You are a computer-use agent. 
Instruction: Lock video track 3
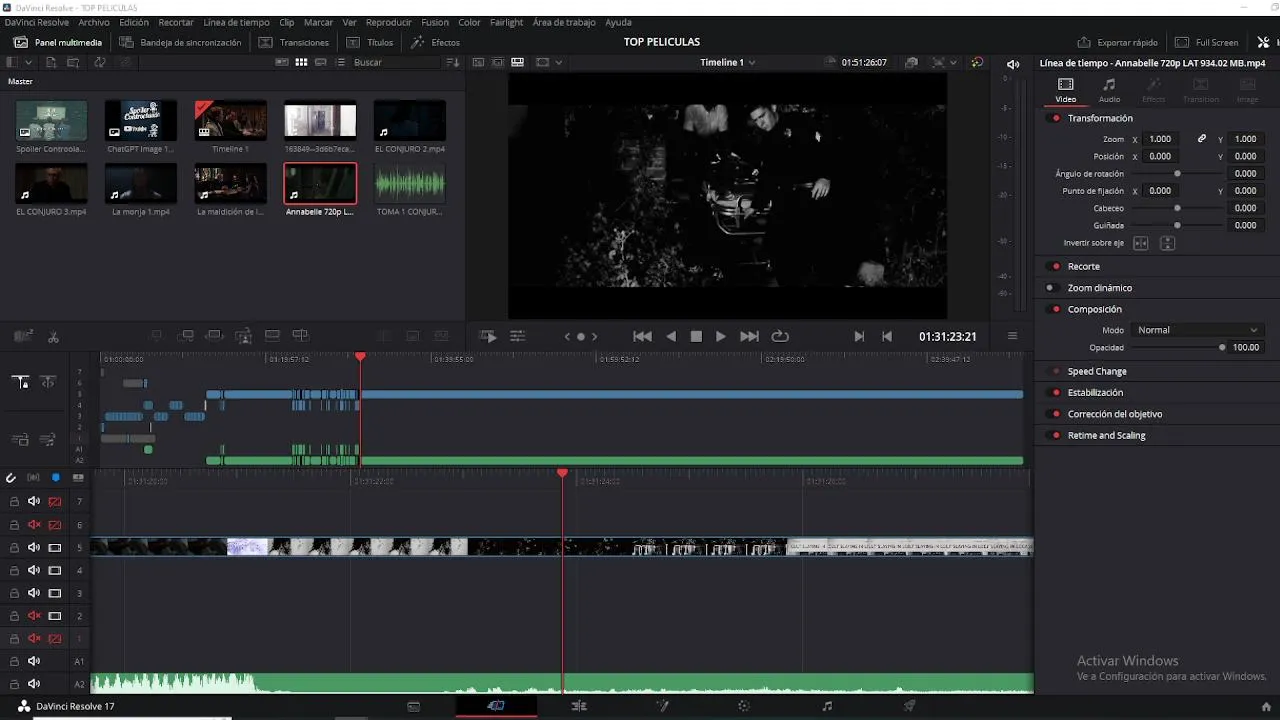pyautogui.click(x=14, y=593)
